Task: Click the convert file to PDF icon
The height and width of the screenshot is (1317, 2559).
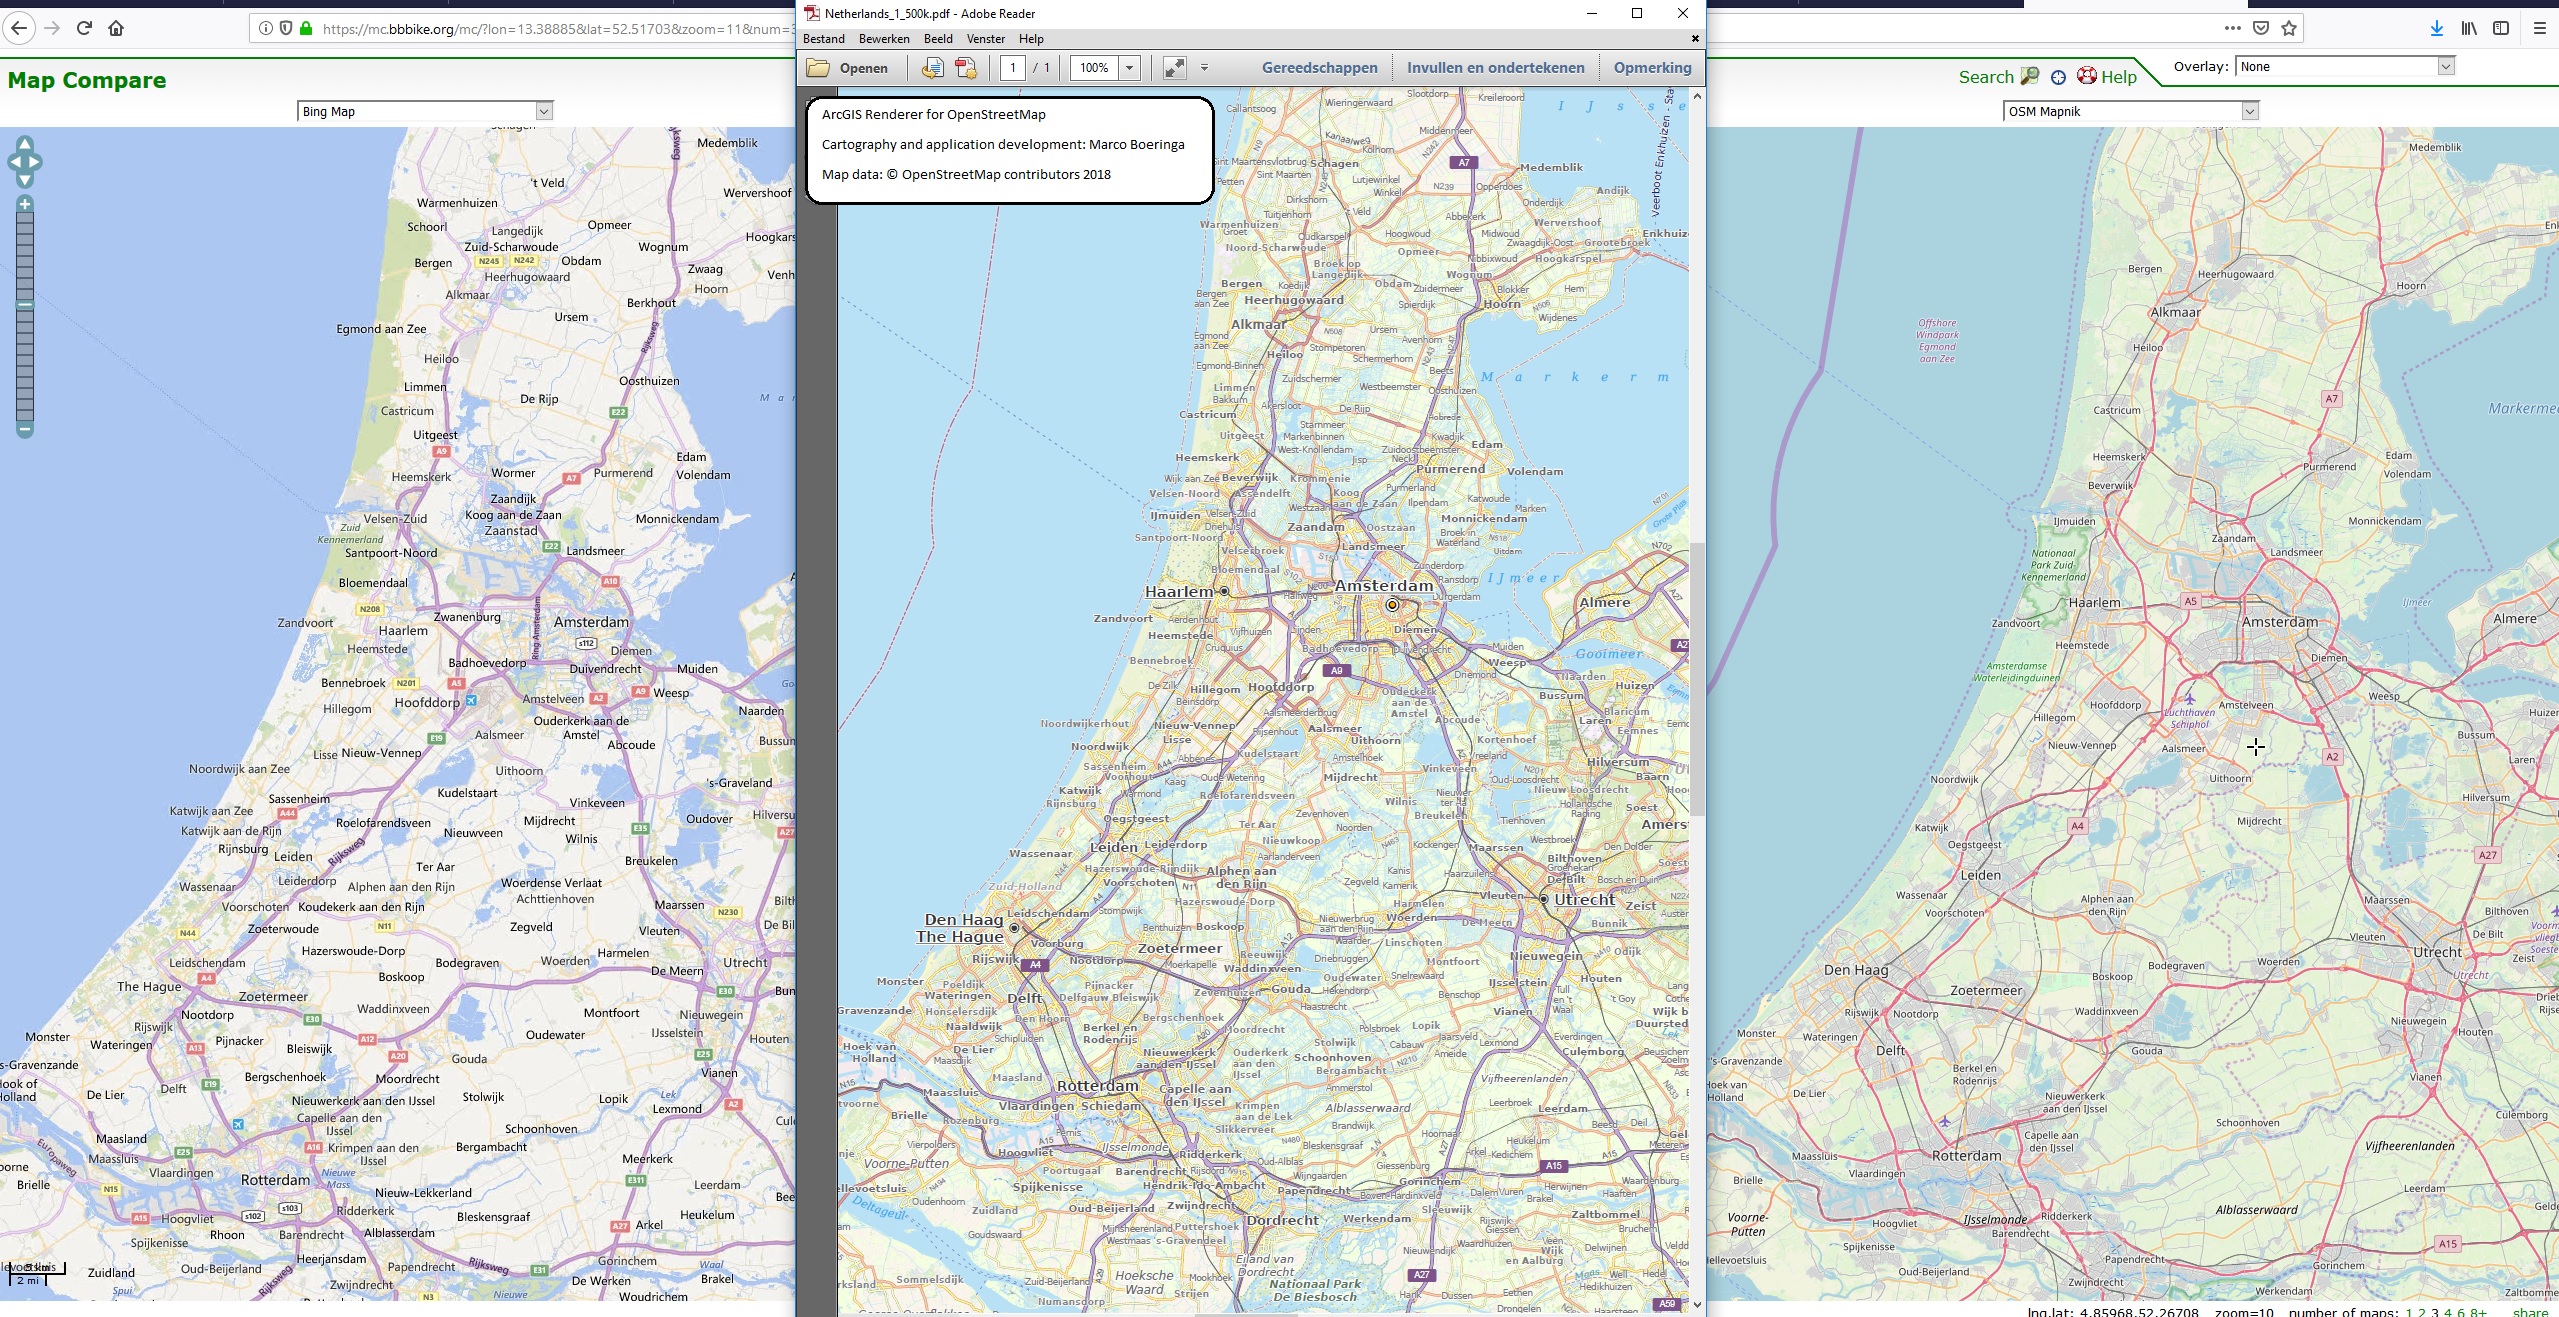Action: 966,68
